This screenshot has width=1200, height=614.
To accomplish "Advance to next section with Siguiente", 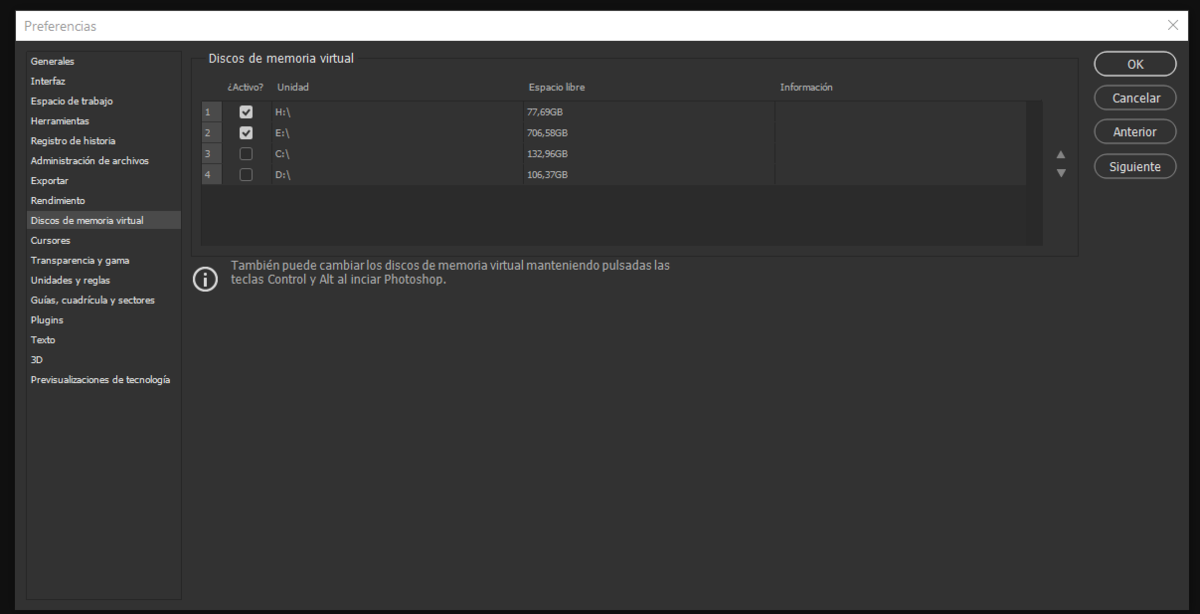I will 1135,167.
